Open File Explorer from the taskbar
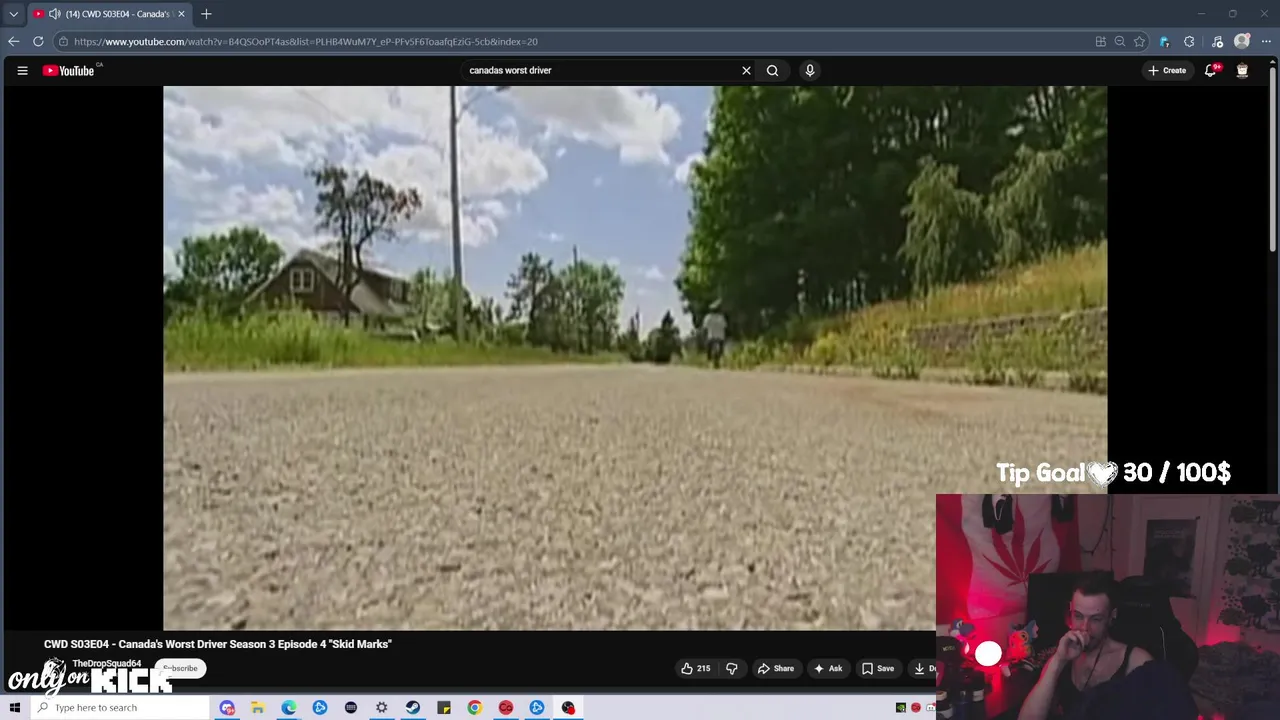The width and height of the screenshot is (1280, 720). pos(258,707)
